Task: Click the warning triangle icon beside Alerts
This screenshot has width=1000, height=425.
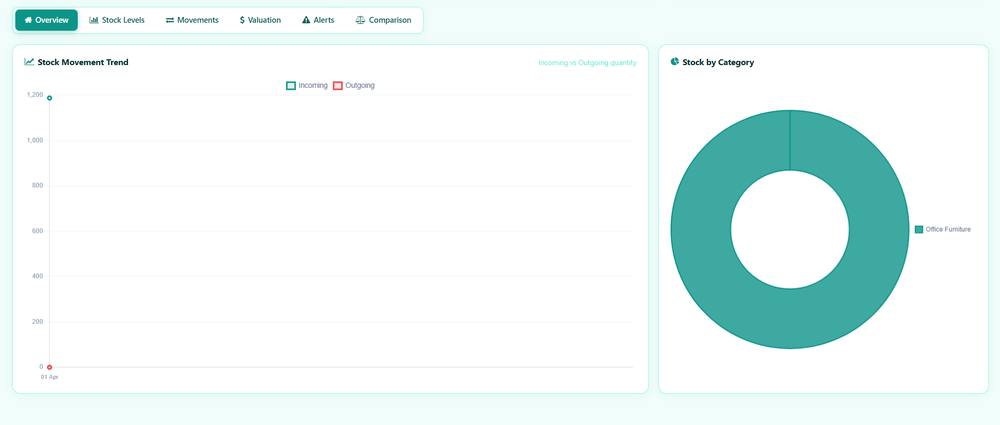Action: coord(306,20)
